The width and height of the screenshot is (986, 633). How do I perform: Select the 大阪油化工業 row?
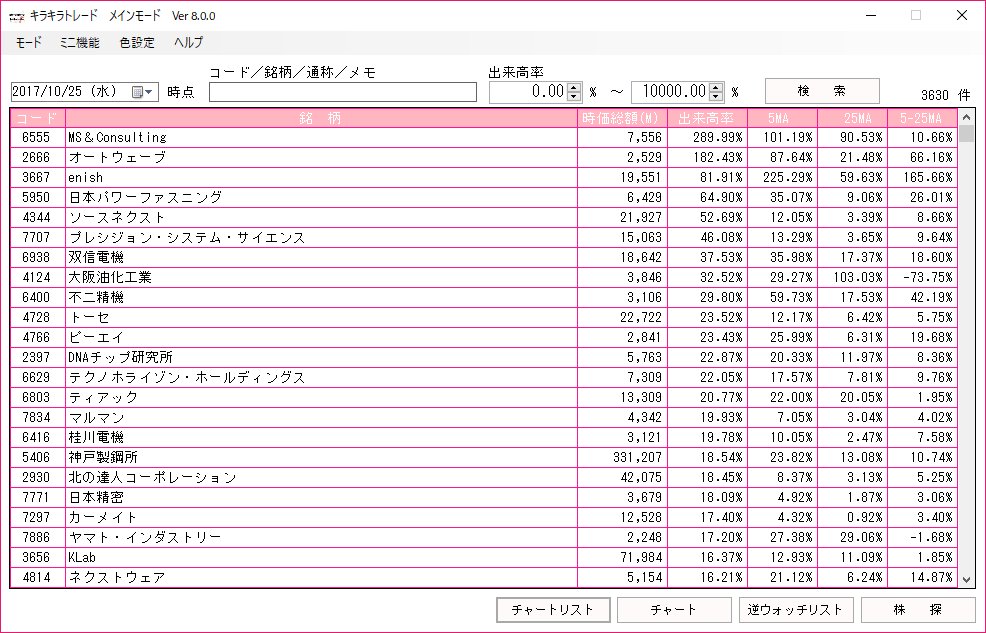484,277
